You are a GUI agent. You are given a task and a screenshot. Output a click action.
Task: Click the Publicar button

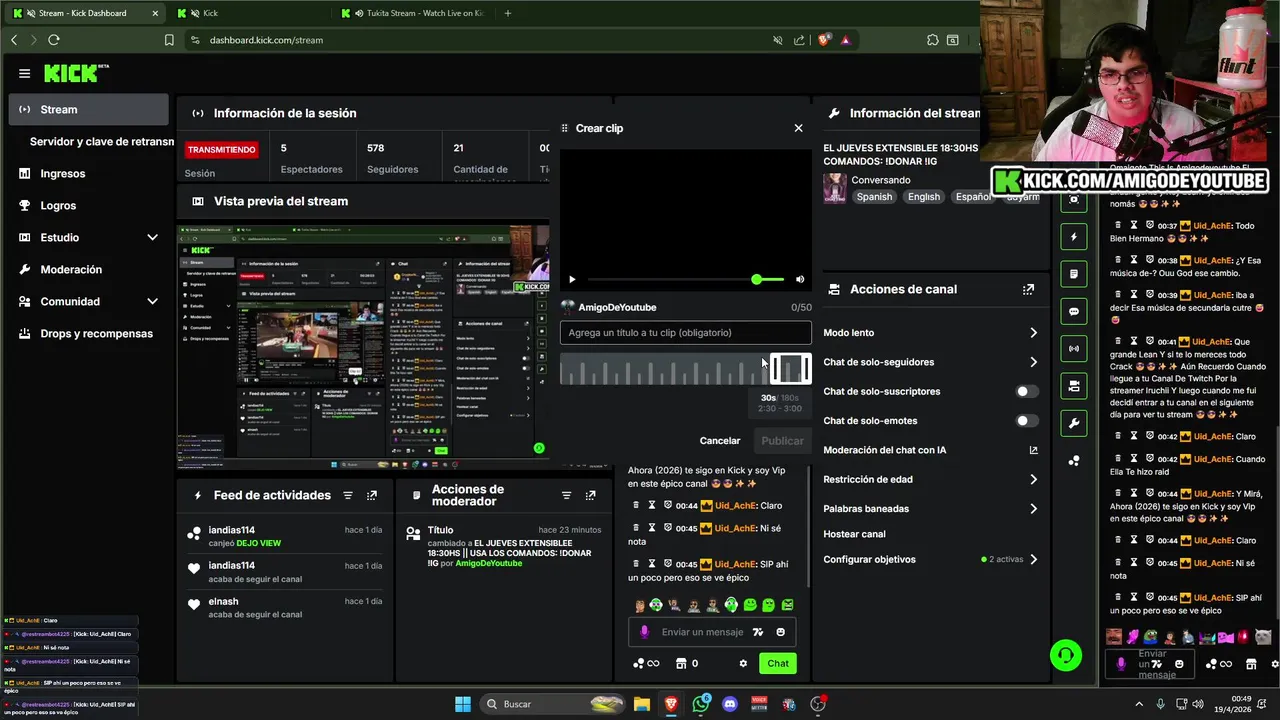click(x=782, y=441)
